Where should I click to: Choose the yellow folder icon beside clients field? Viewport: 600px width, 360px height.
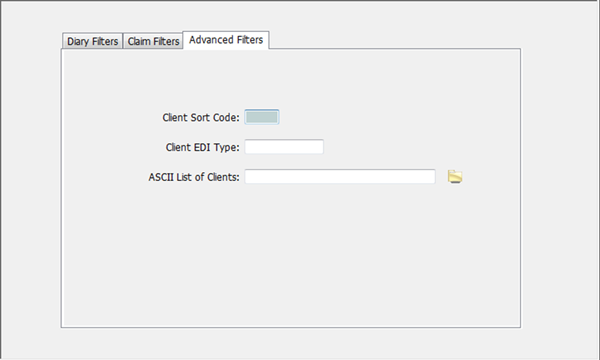click(455, 177)
